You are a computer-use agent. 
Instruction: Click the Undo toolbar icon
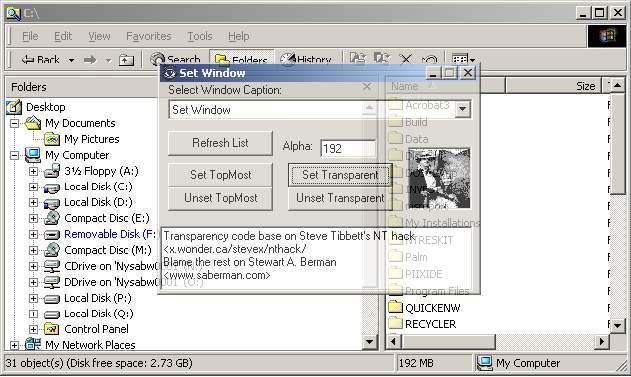[x=430, y=60]
